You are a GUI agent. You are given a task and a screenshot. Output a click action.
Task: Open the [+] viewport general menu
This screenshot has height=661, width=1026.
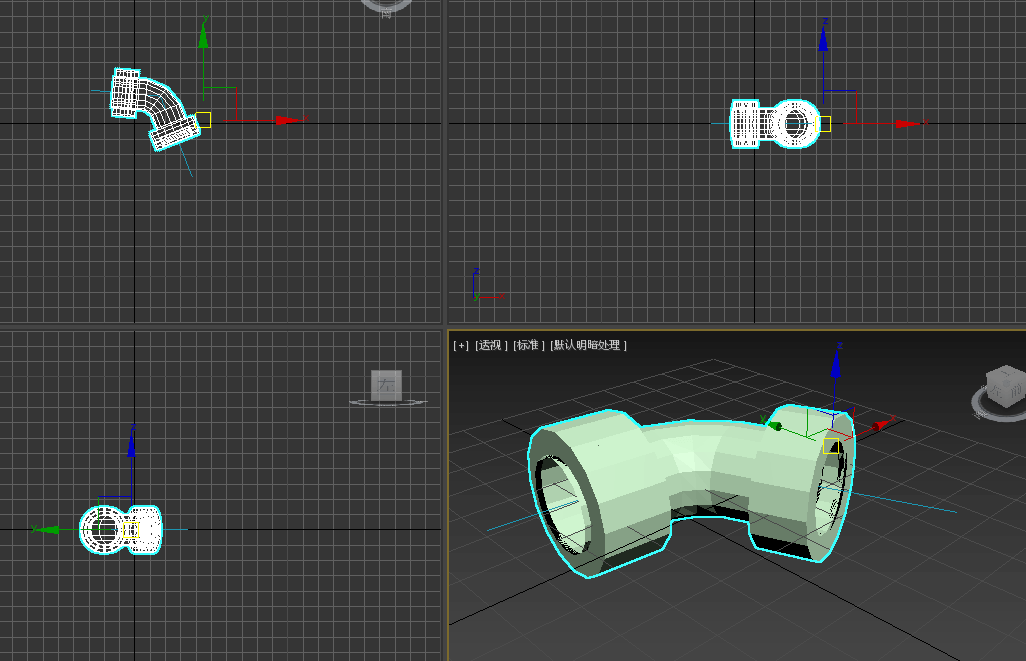pos(460,345)
